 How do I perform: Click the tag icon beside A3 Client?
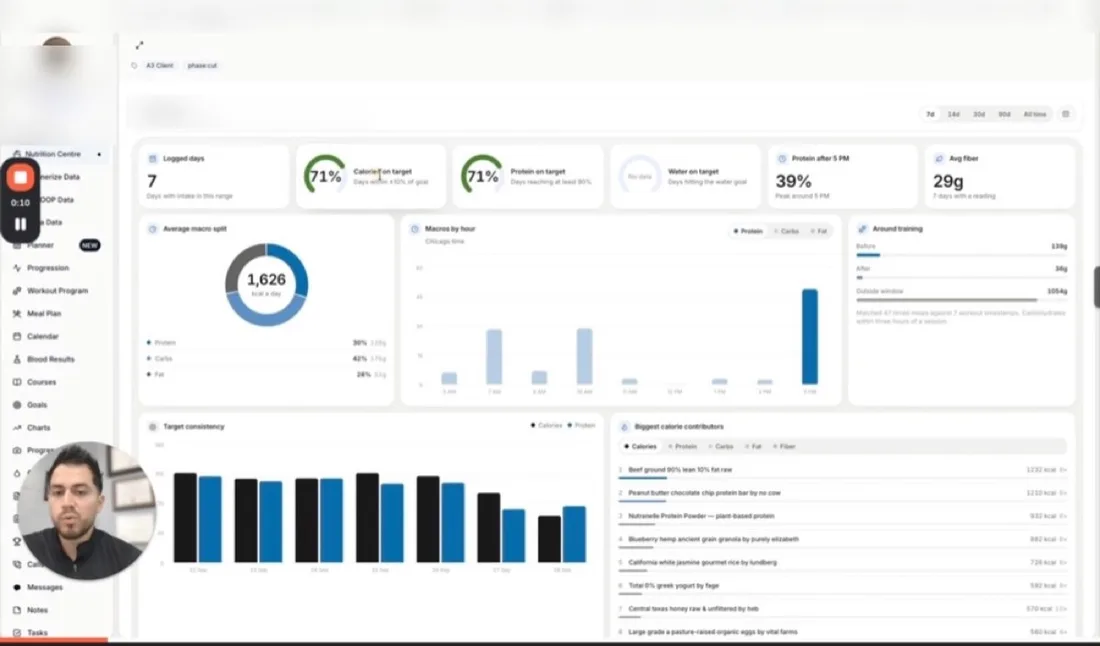coord(134,65)
